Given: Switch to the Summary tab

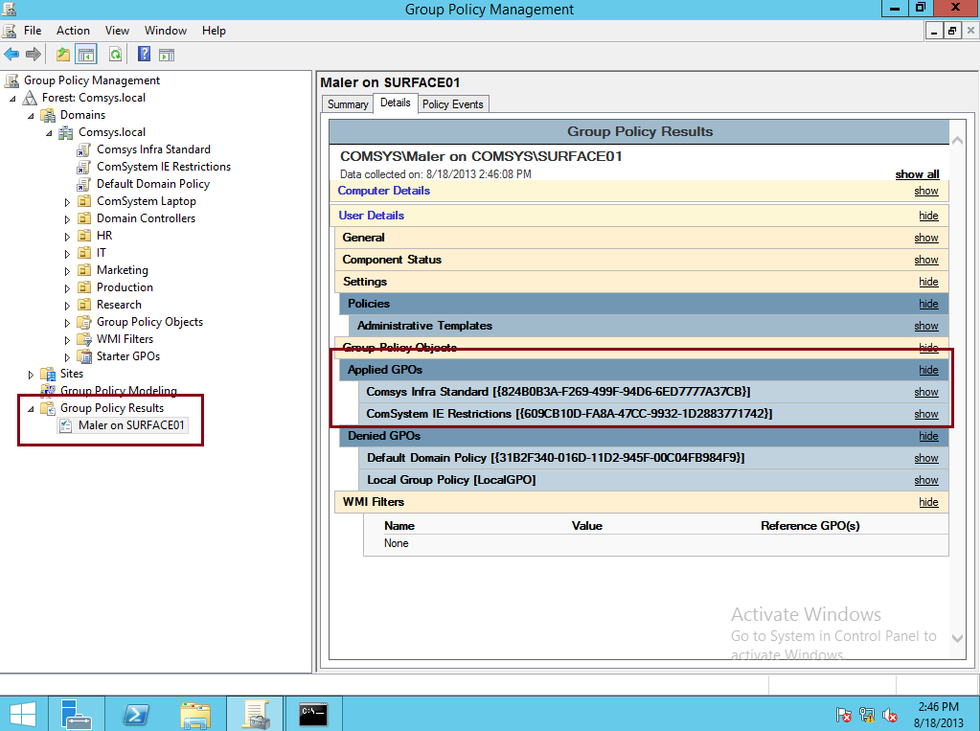Looking at the screenshot, I should pos(348,104).
